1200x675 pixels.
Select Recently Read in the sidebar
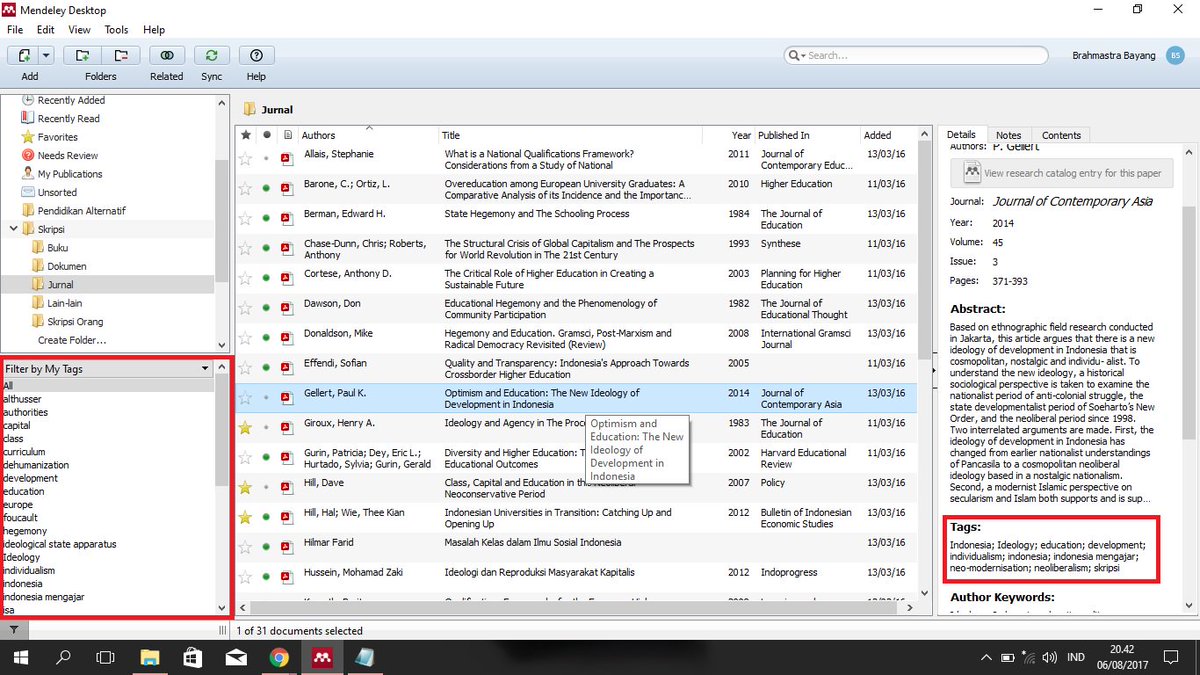click(x=68, y=119)
